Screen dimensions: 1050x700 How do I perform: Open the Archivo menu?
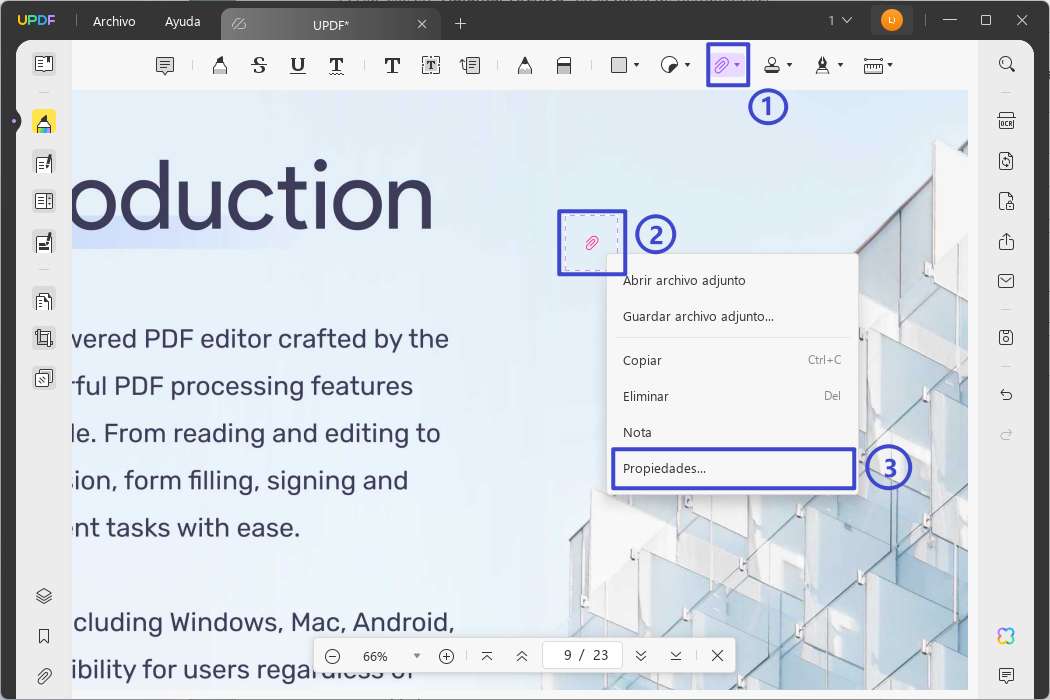coord(113,21)
